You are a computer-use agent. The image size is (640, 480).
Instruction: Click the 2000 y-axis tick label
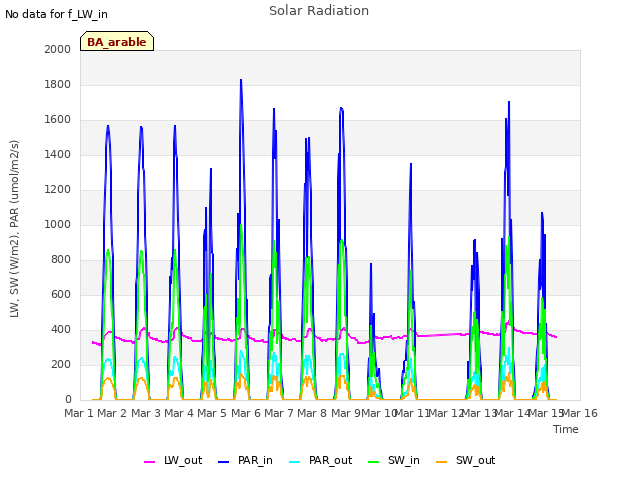click(58, 49)
